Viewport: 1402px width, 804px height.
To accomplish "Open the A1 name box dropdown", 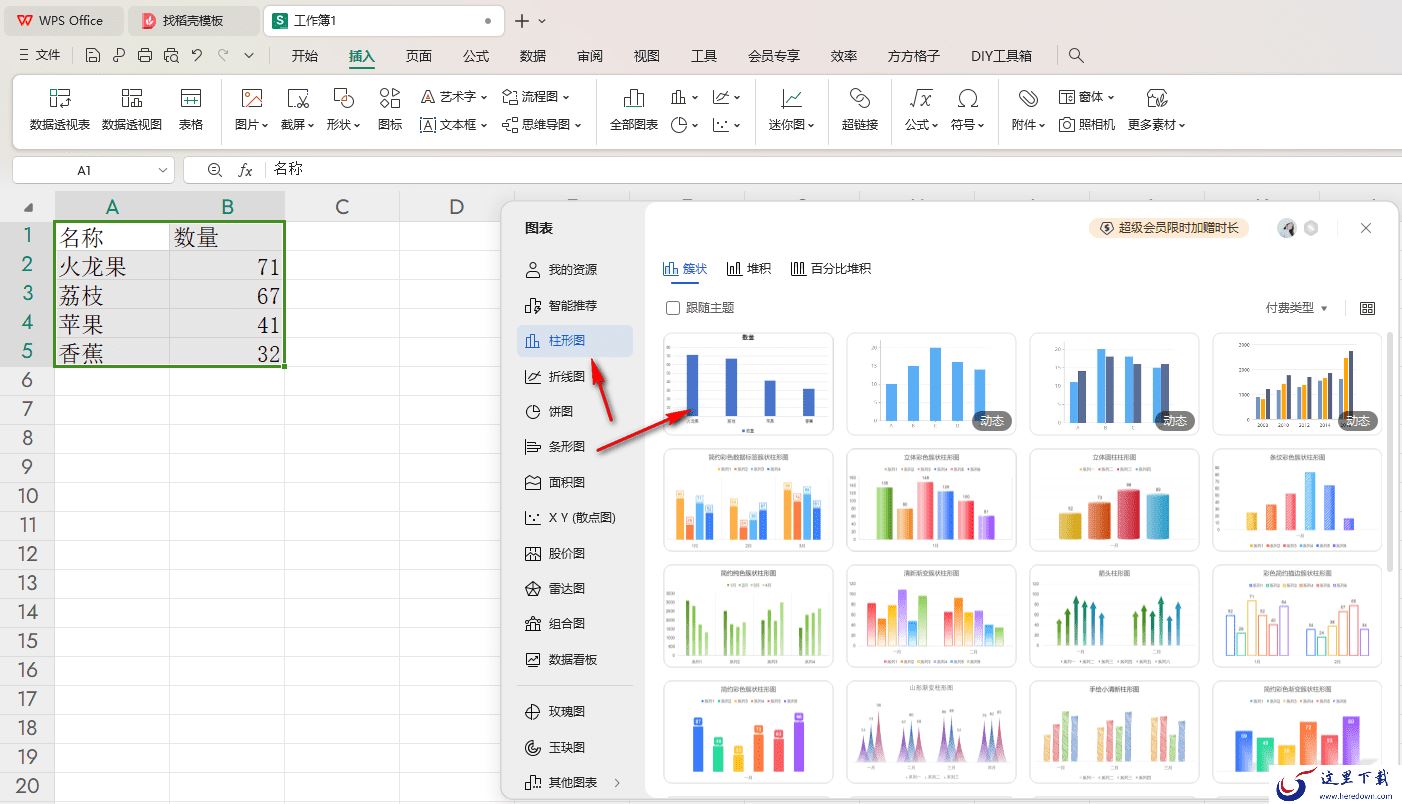I will point(164,170).
